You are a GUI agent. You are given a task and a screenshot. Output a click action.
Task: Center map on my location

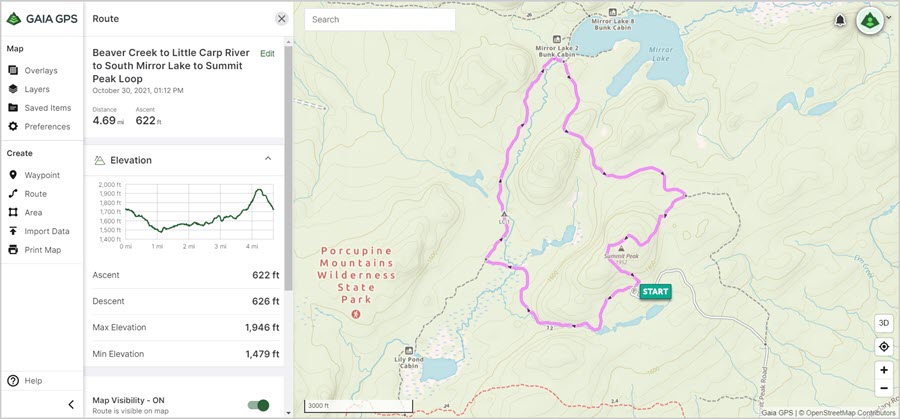[884, 347]
